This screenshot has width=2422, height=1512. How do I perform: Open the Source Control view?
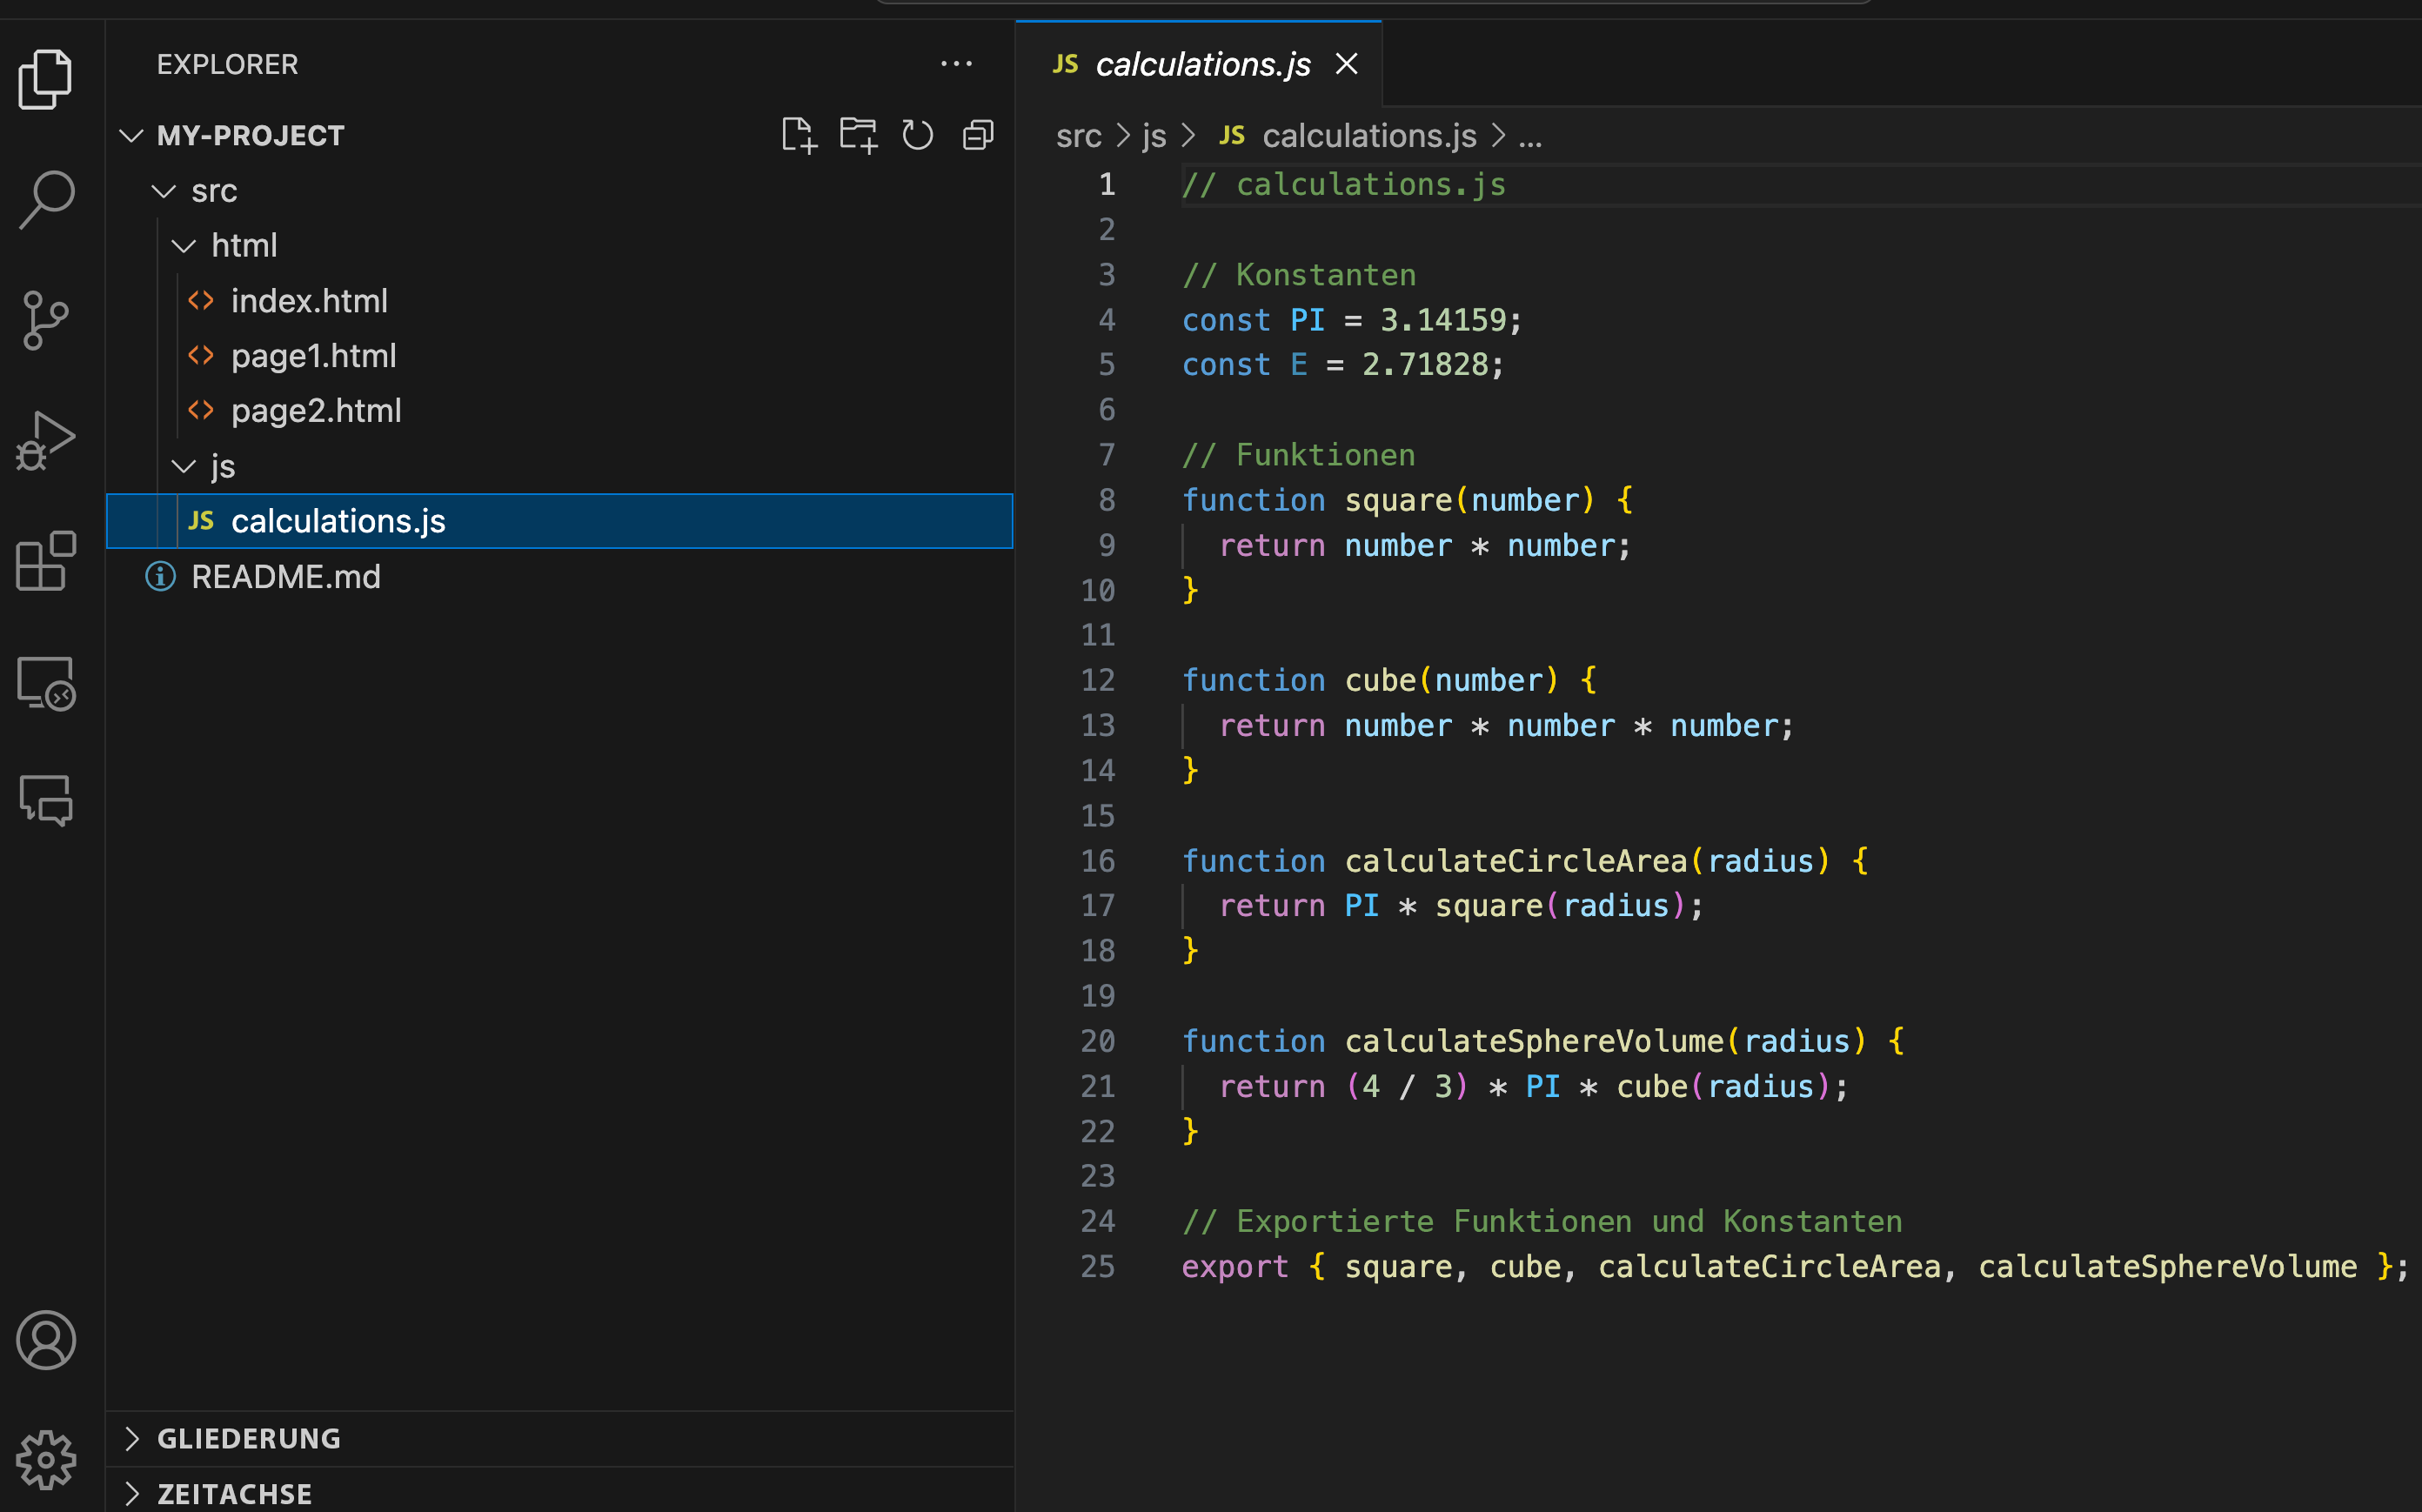(x=46, y=320)
